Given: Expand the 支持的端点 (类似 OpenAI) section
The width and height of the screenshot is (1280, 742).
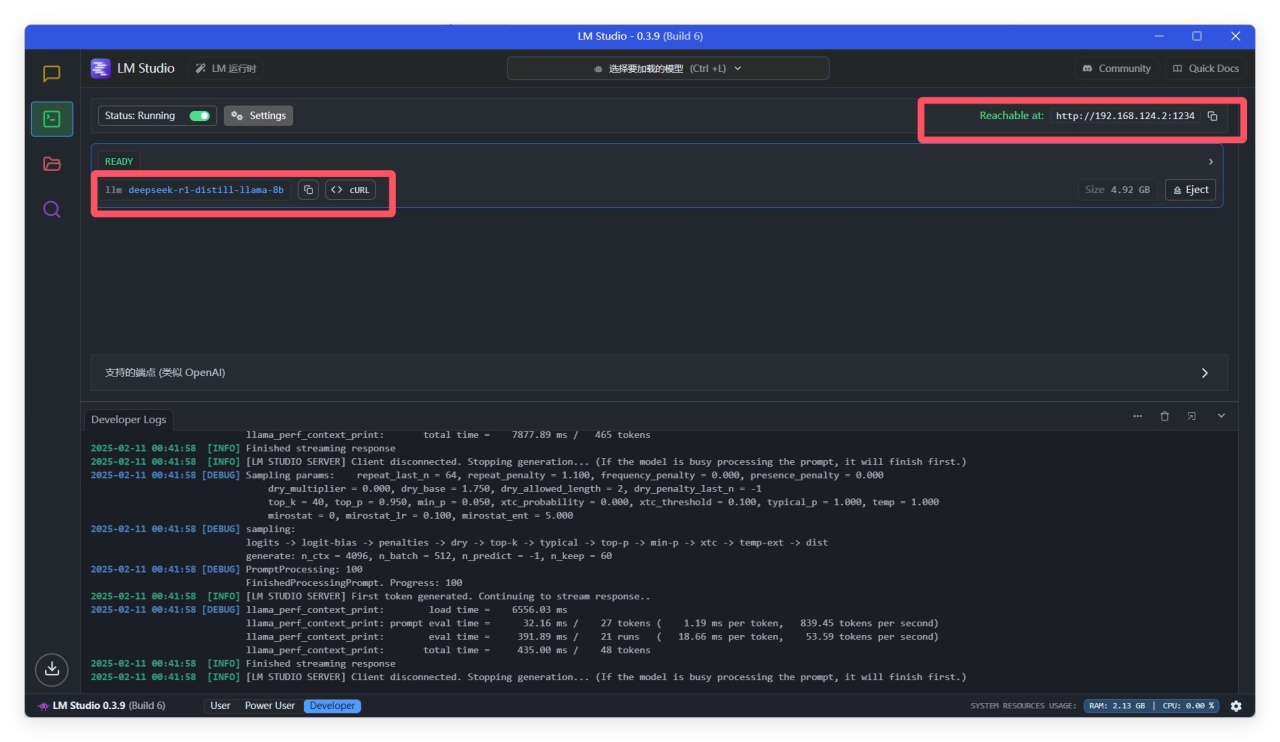Looking at the screenshot, I should (659, 373).
